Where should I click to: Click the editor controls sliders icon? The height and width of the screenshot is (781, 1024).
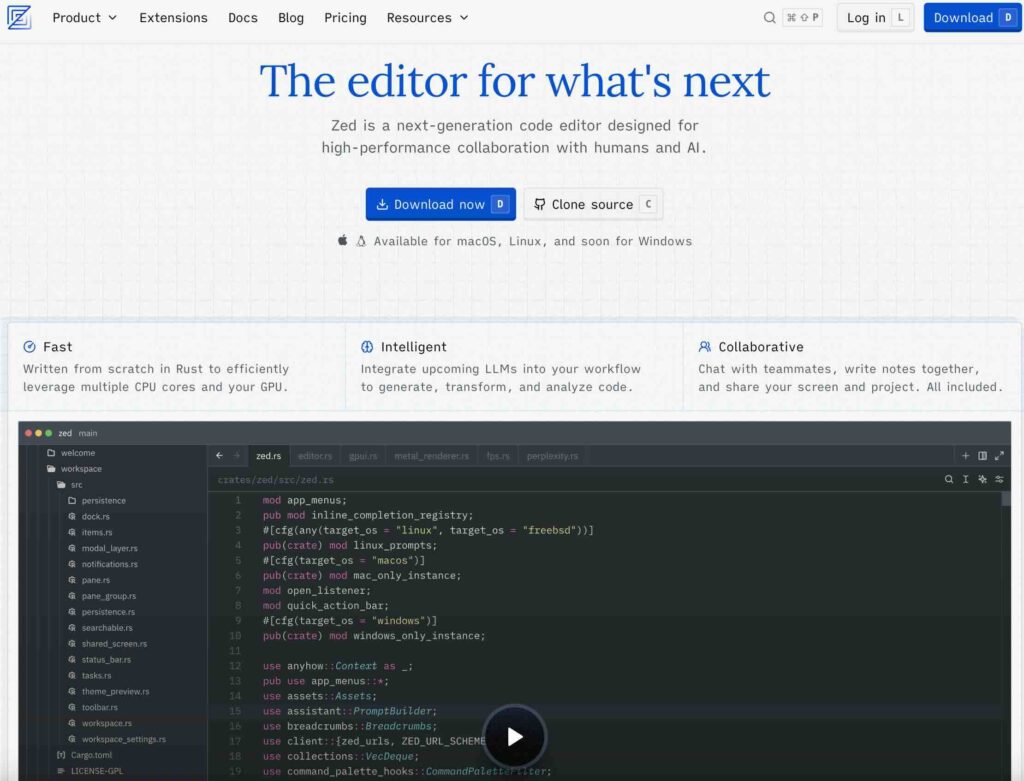[999, 479]
